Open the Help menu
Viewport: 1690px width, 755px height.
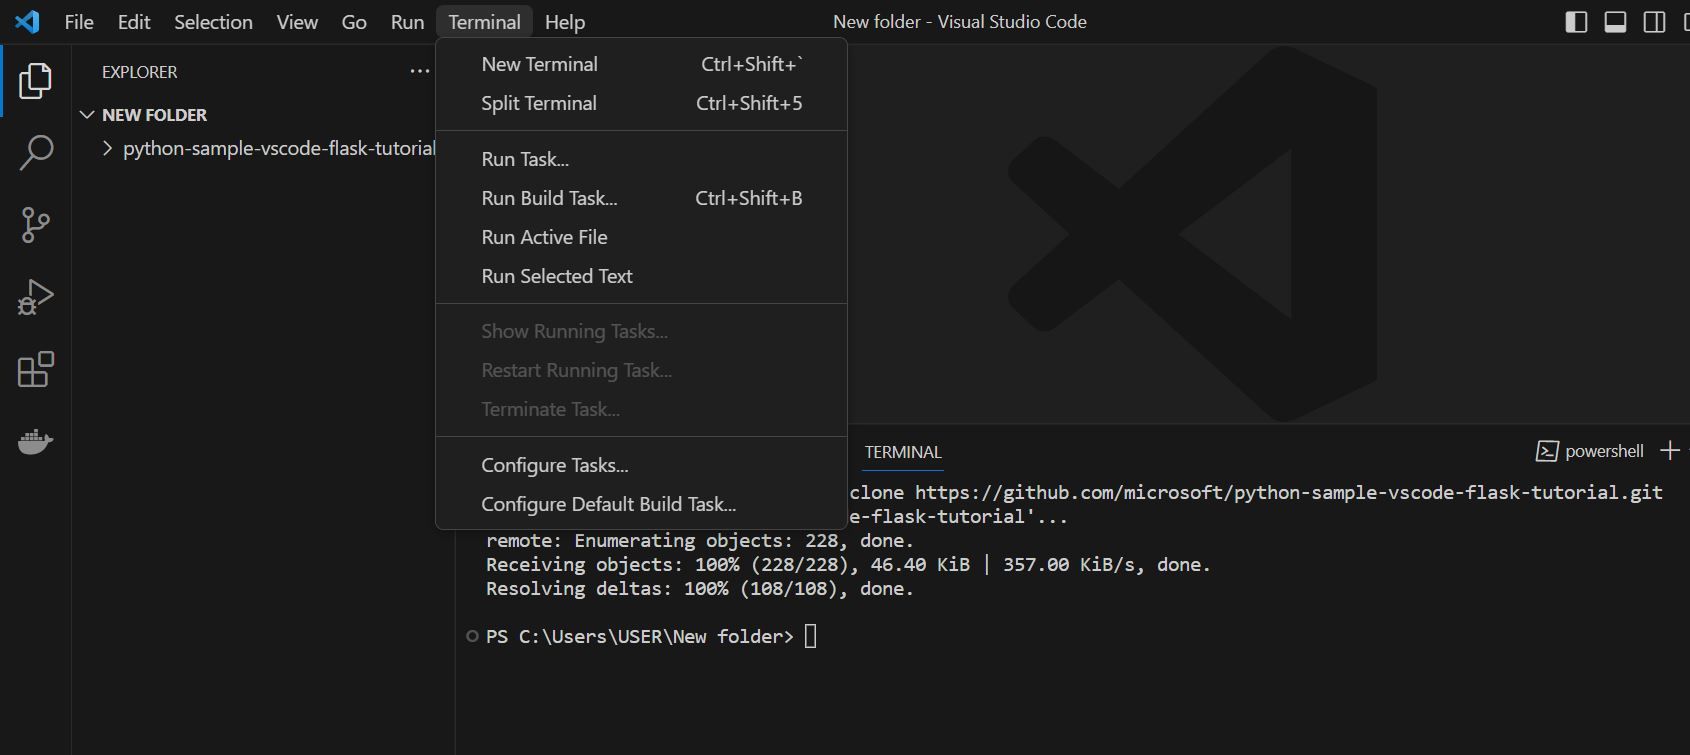564,22
